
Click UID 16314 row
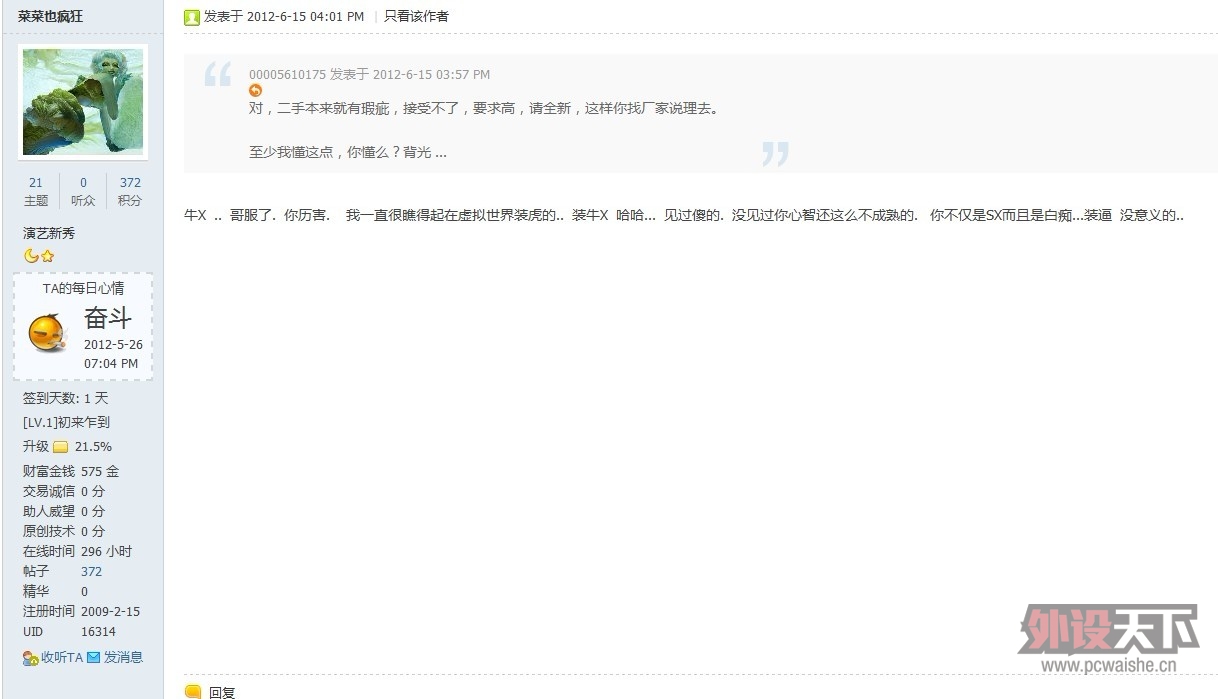[69, 631]
